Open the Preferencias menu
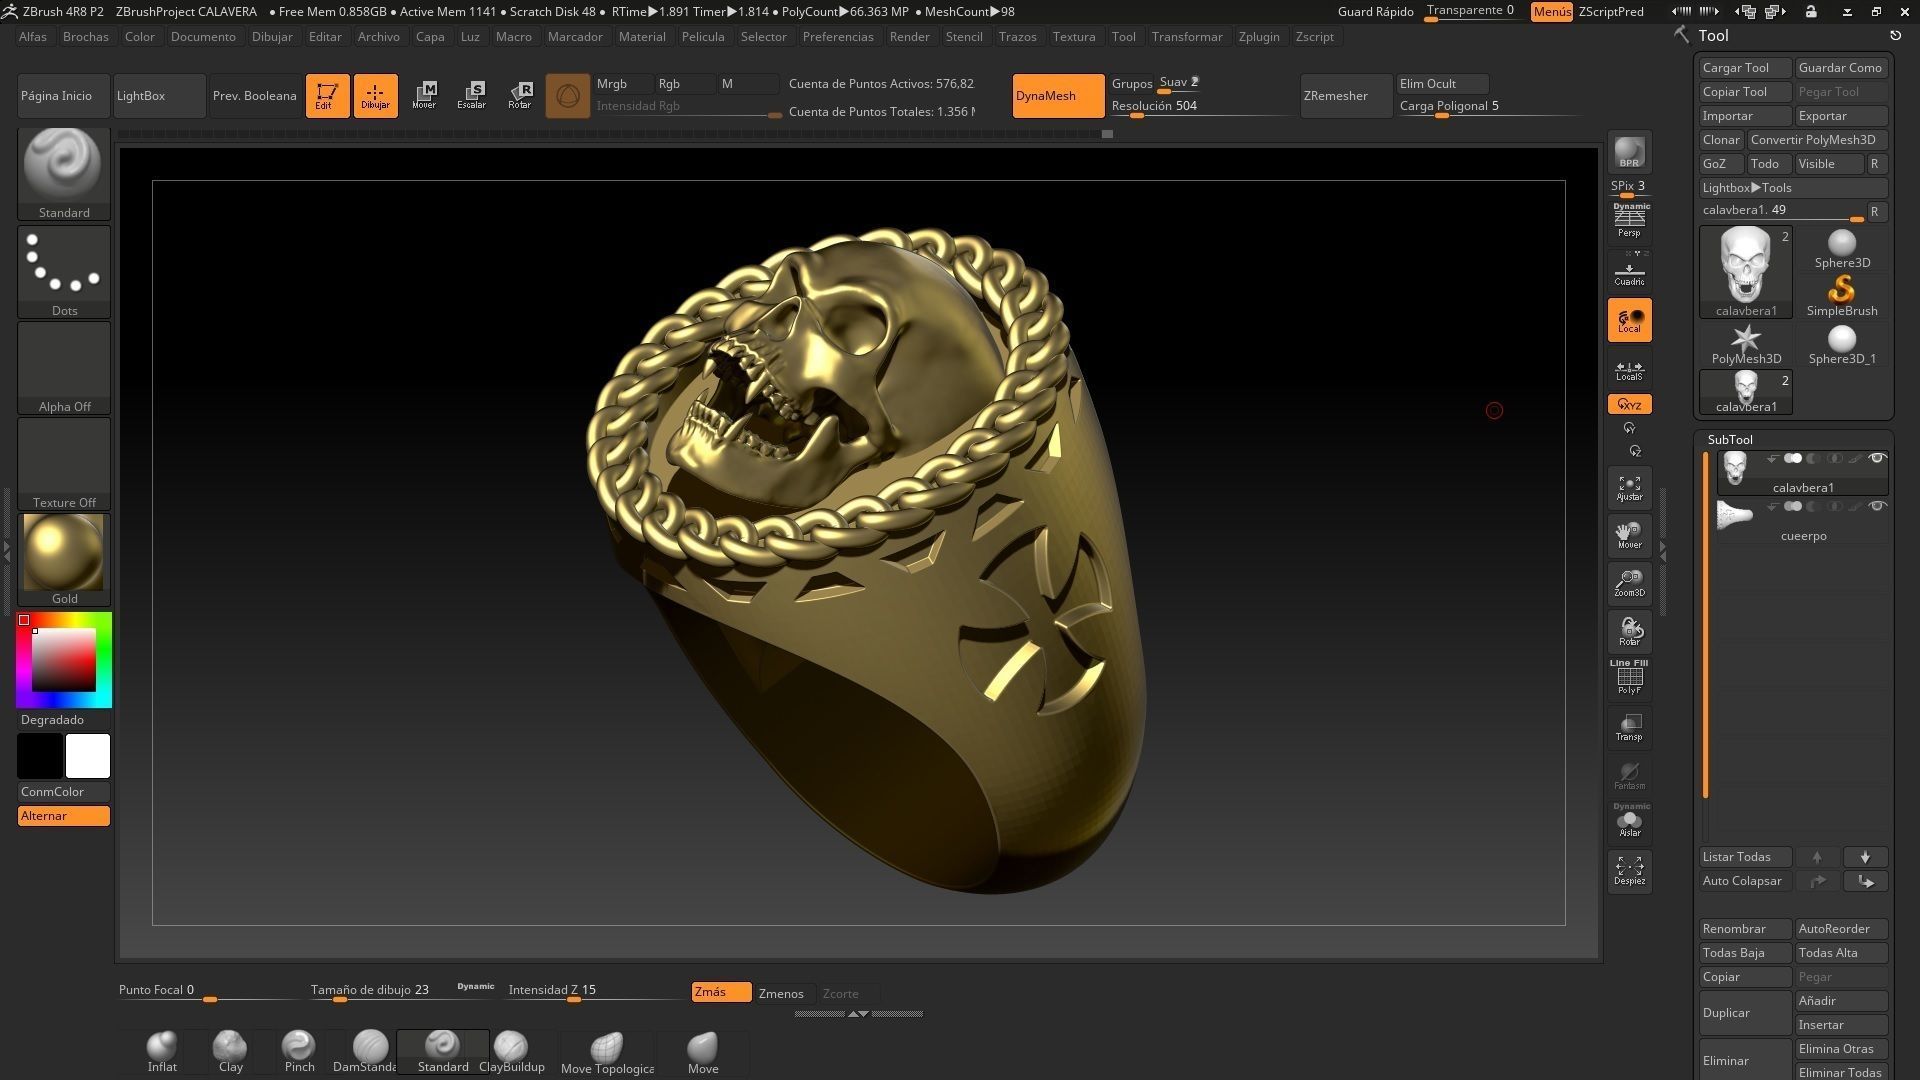1920x1080 pixels. point(838,36)
